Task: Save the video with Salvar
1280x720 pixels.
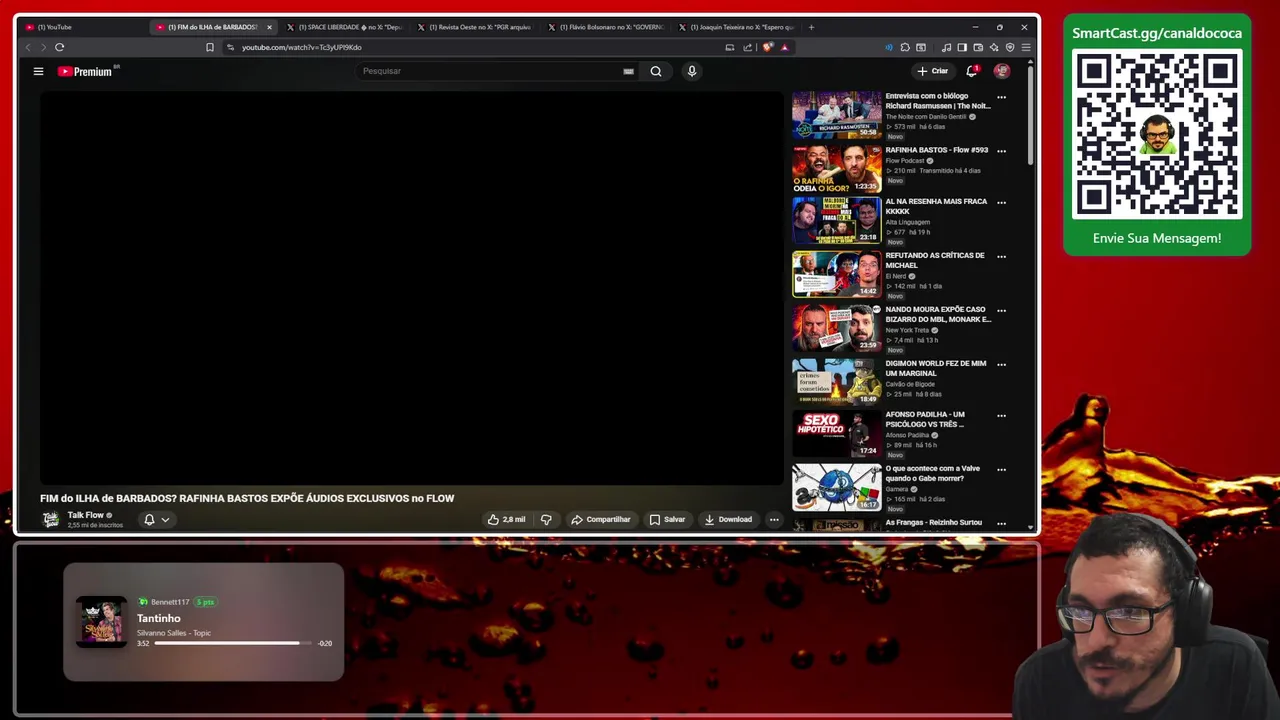Action: click(667, 519)
